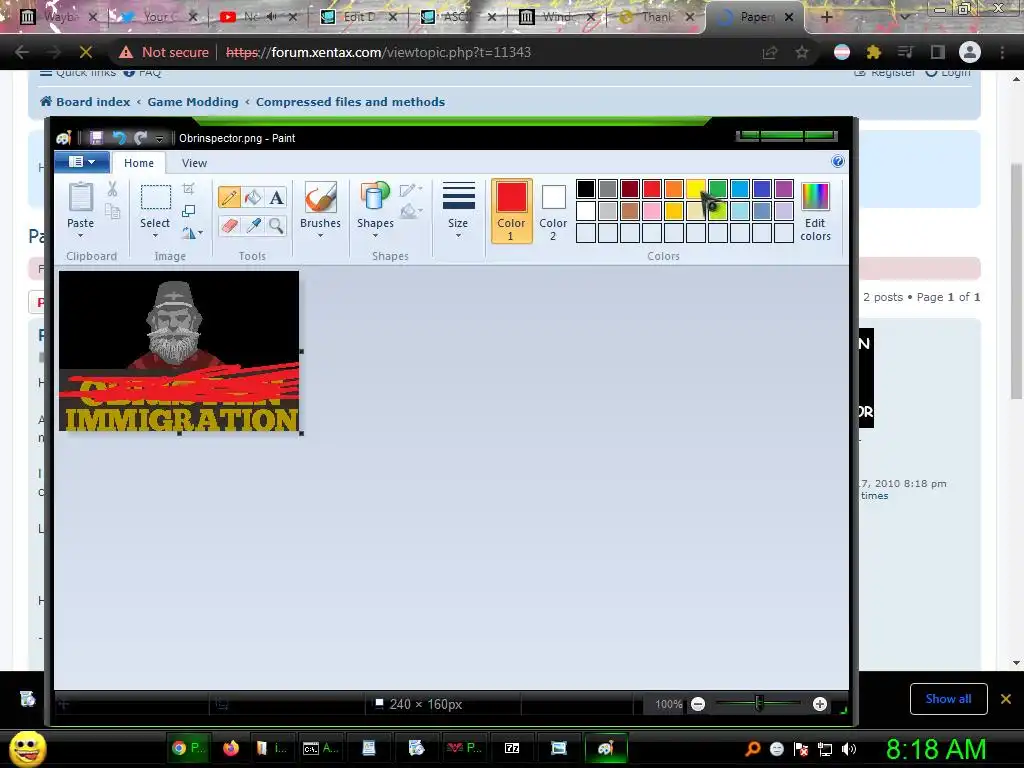This screenshot has width=1024, height=768.
Task: Click the smiley Start button
Action: pos(27,748)
